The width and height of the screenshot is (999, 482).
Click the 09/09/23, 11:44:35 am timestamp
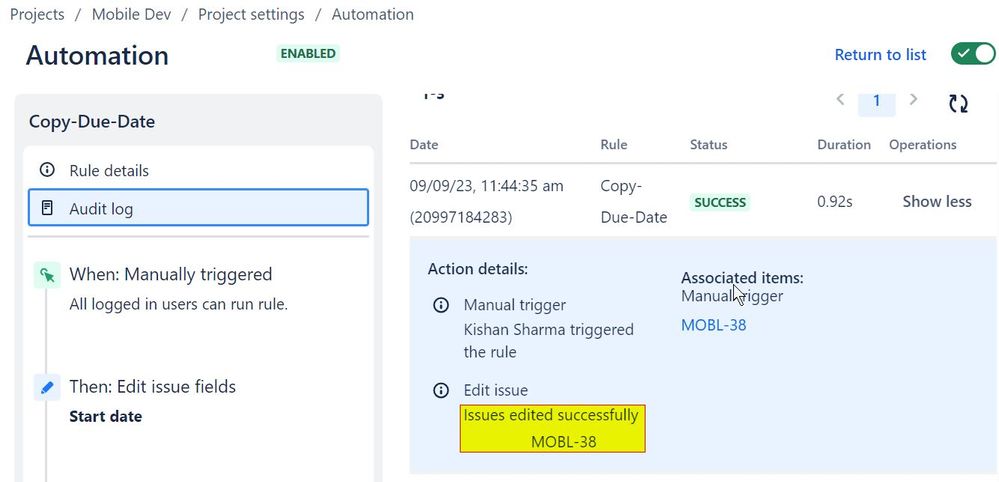click(487, 186)
